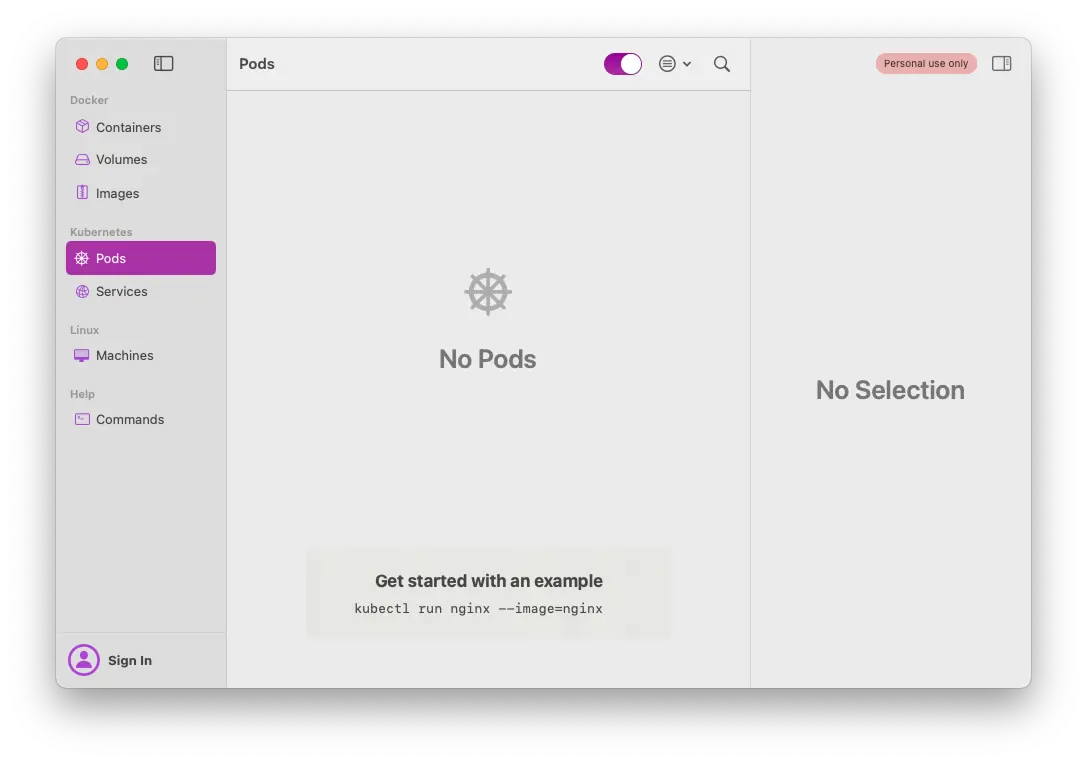Open Commands via its terminal icon
Viewport: 1087px width, 762px height.
pyautogui.click(x=82, y=419)
